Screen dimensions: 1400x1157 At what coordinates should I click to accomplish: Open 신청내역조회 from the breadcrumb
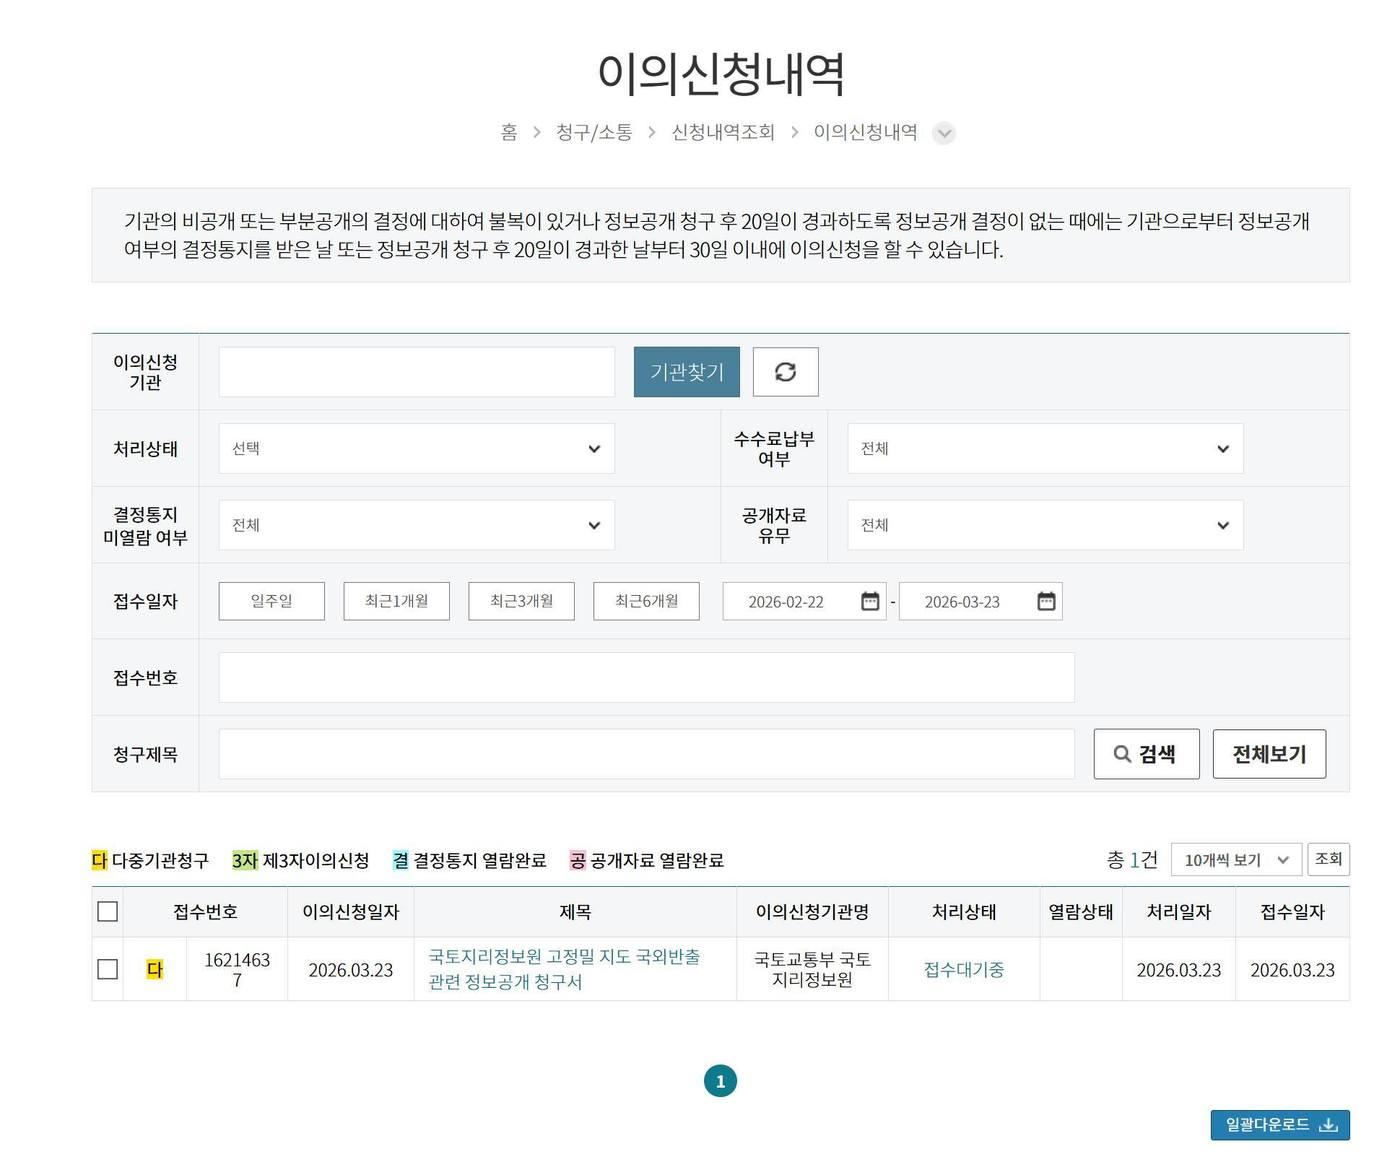[x=724, y=132]
